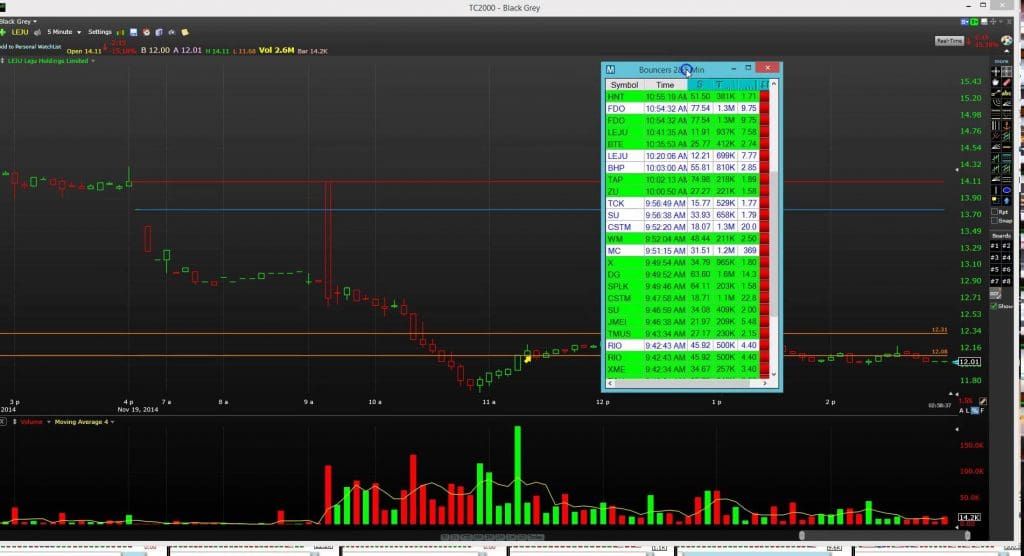
Task: Click the chart time-range slider handle at bottom
Action: (802, 535)
